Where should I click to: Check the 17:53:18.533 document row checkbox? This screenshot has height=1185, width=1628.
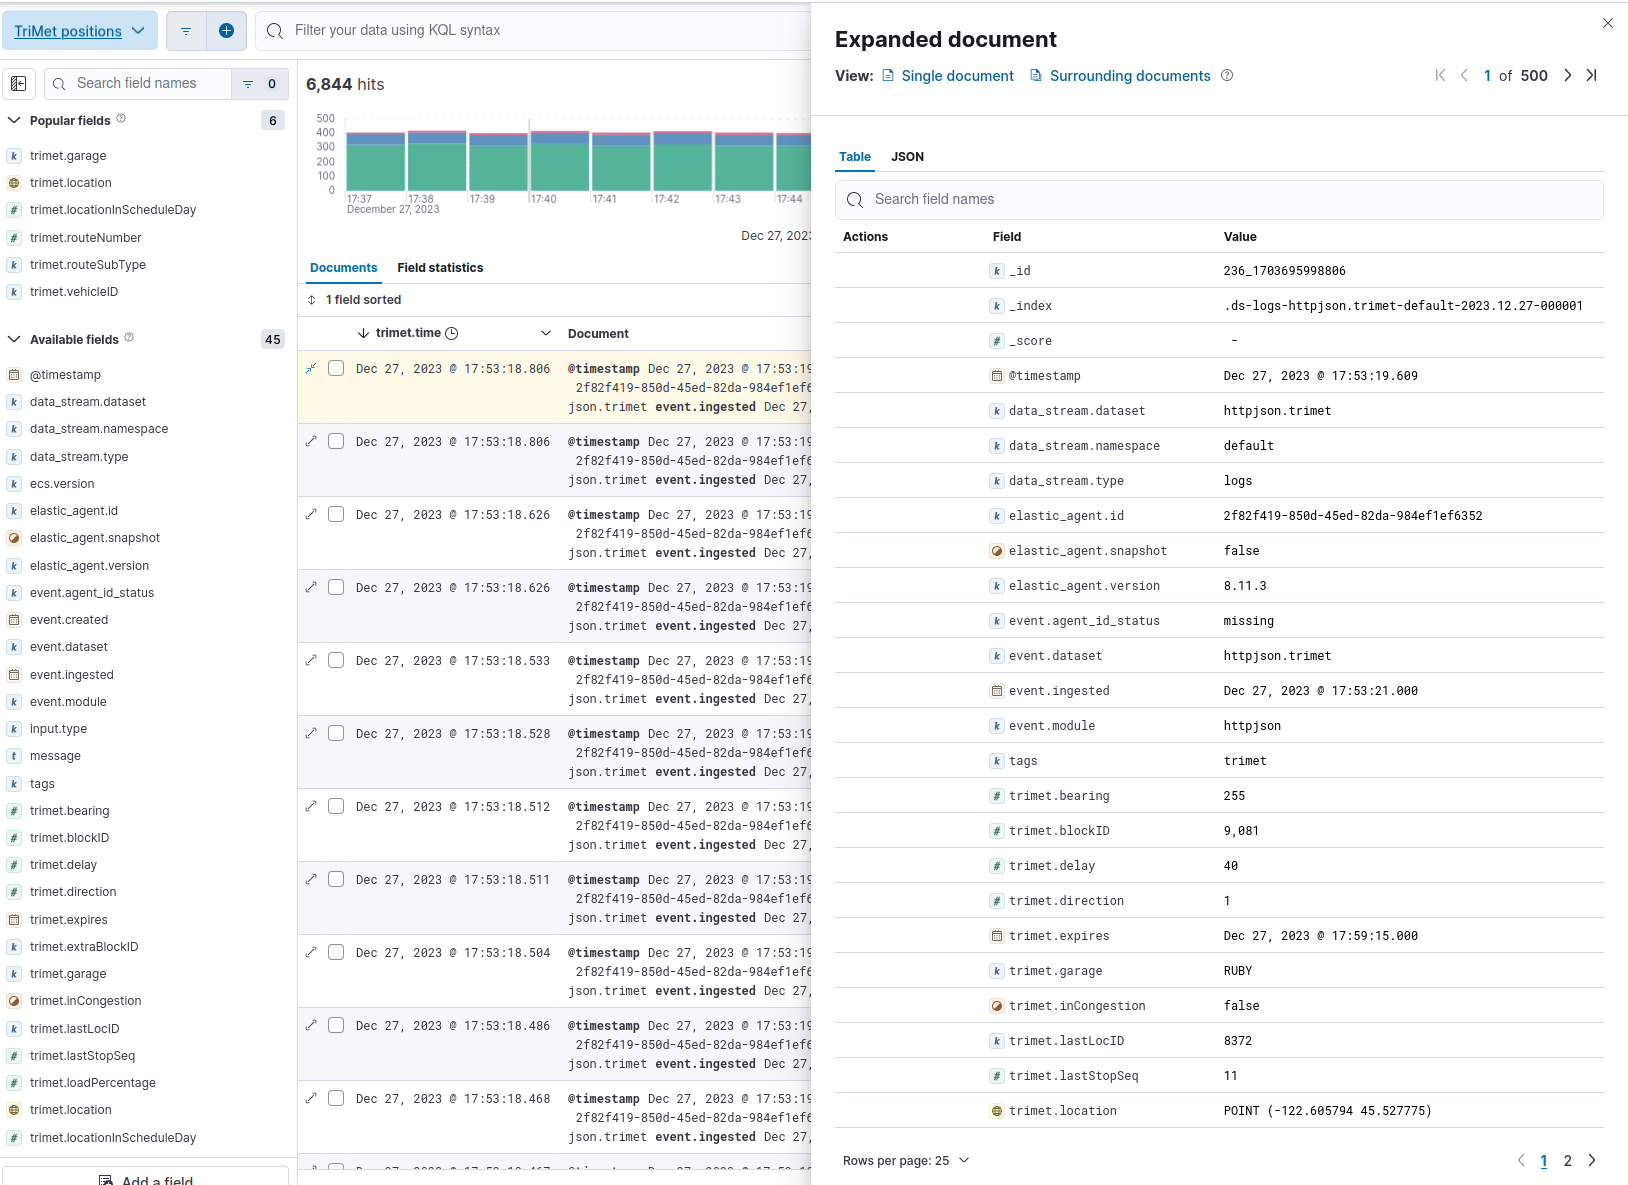[336, 660]
